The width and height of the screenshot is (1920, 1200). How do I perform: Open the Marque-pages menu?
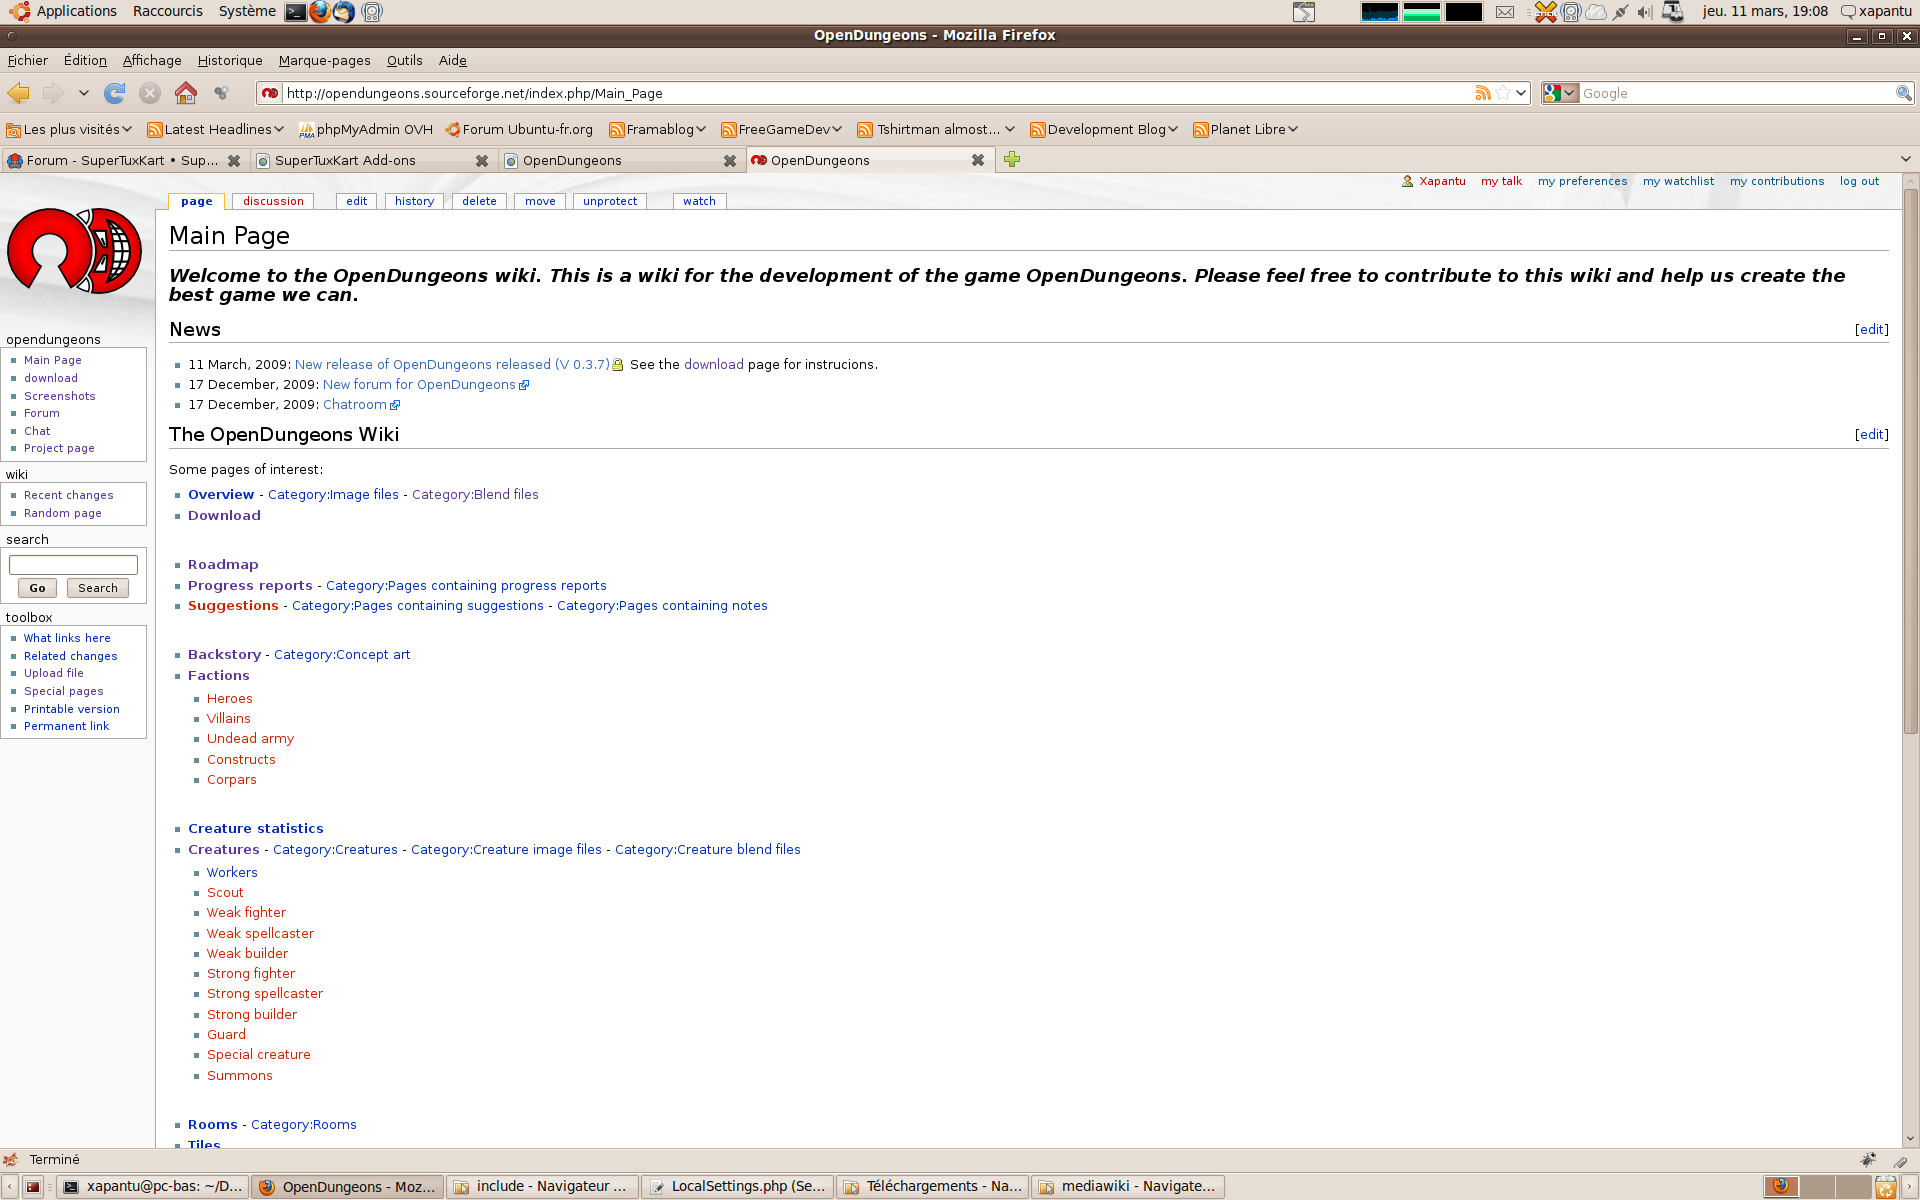click(324, 60)
